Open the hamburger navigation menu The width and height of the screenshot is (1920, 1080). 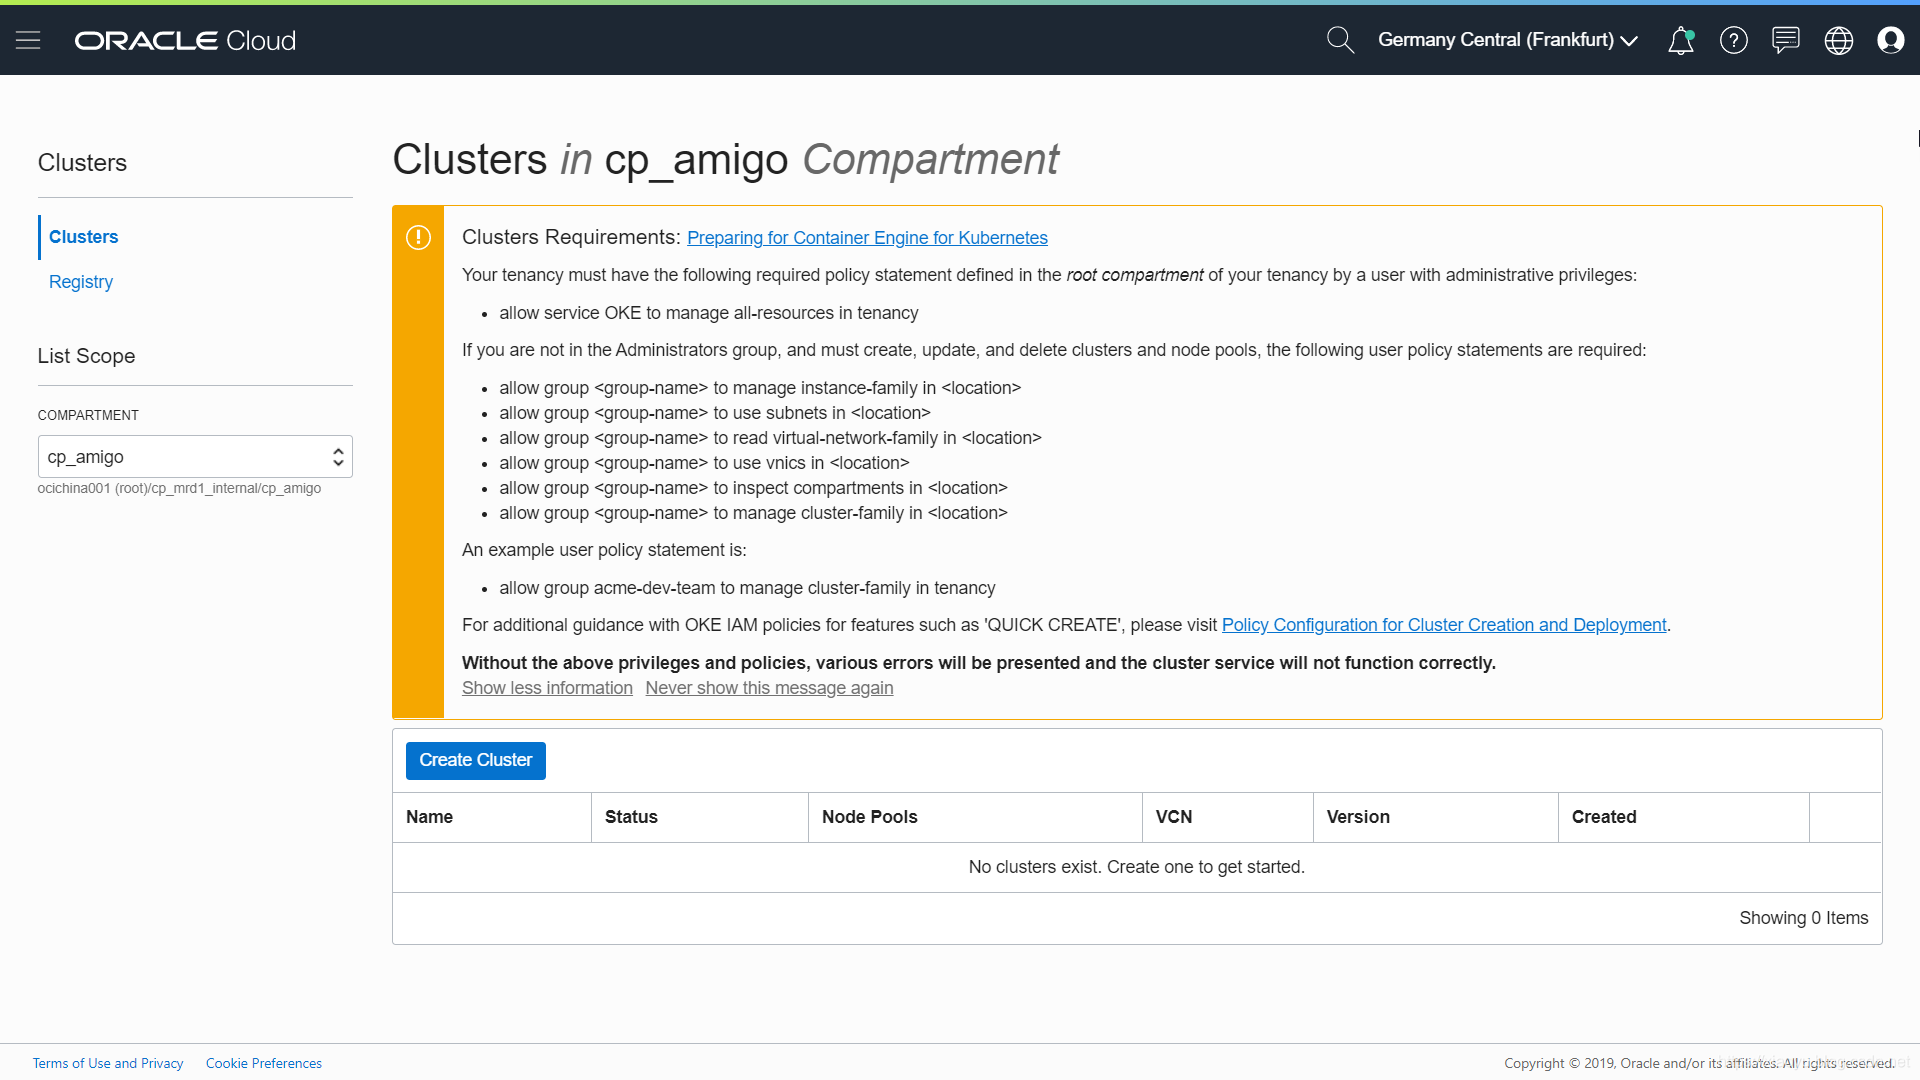pyautogui.click(x=28, y=40)
